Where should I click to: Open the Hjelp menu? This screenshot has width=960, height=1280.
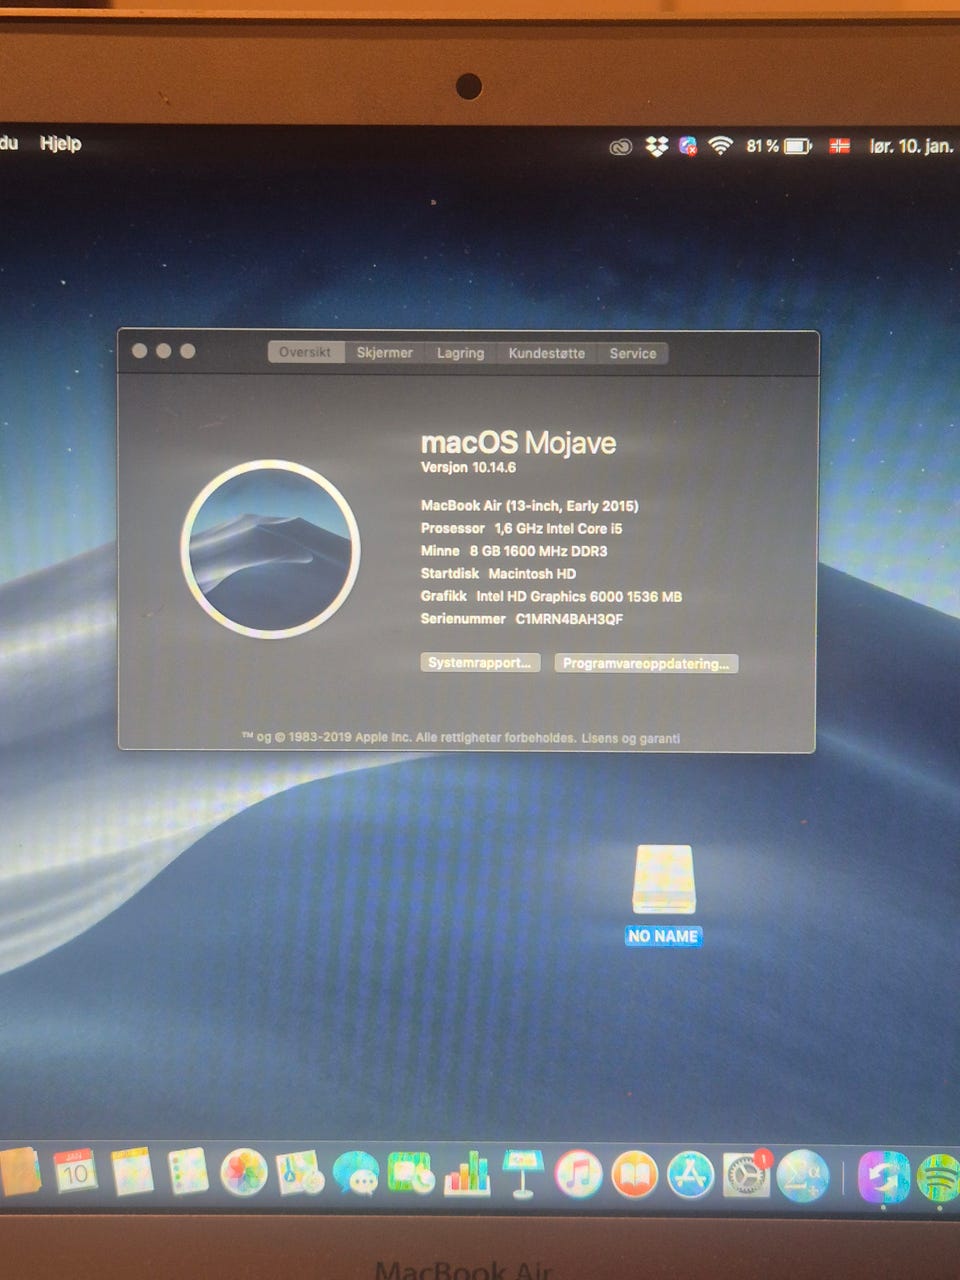[x=60, y=143]
